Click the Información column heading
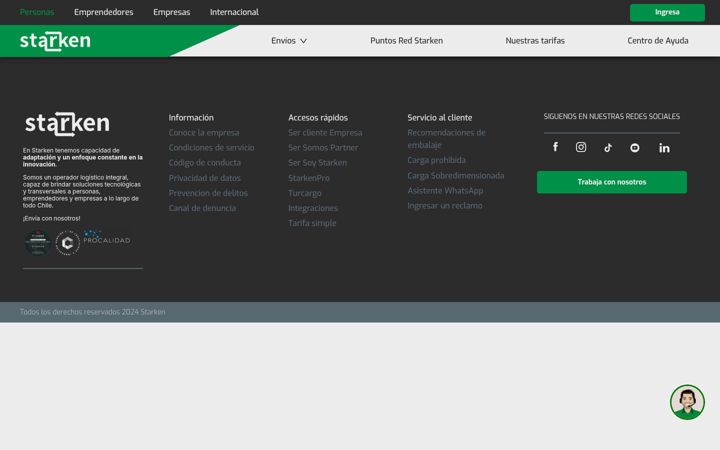Image resolution: width=720 pixels, height=450 pixels. pyautogui.click(x=191, y=118)
